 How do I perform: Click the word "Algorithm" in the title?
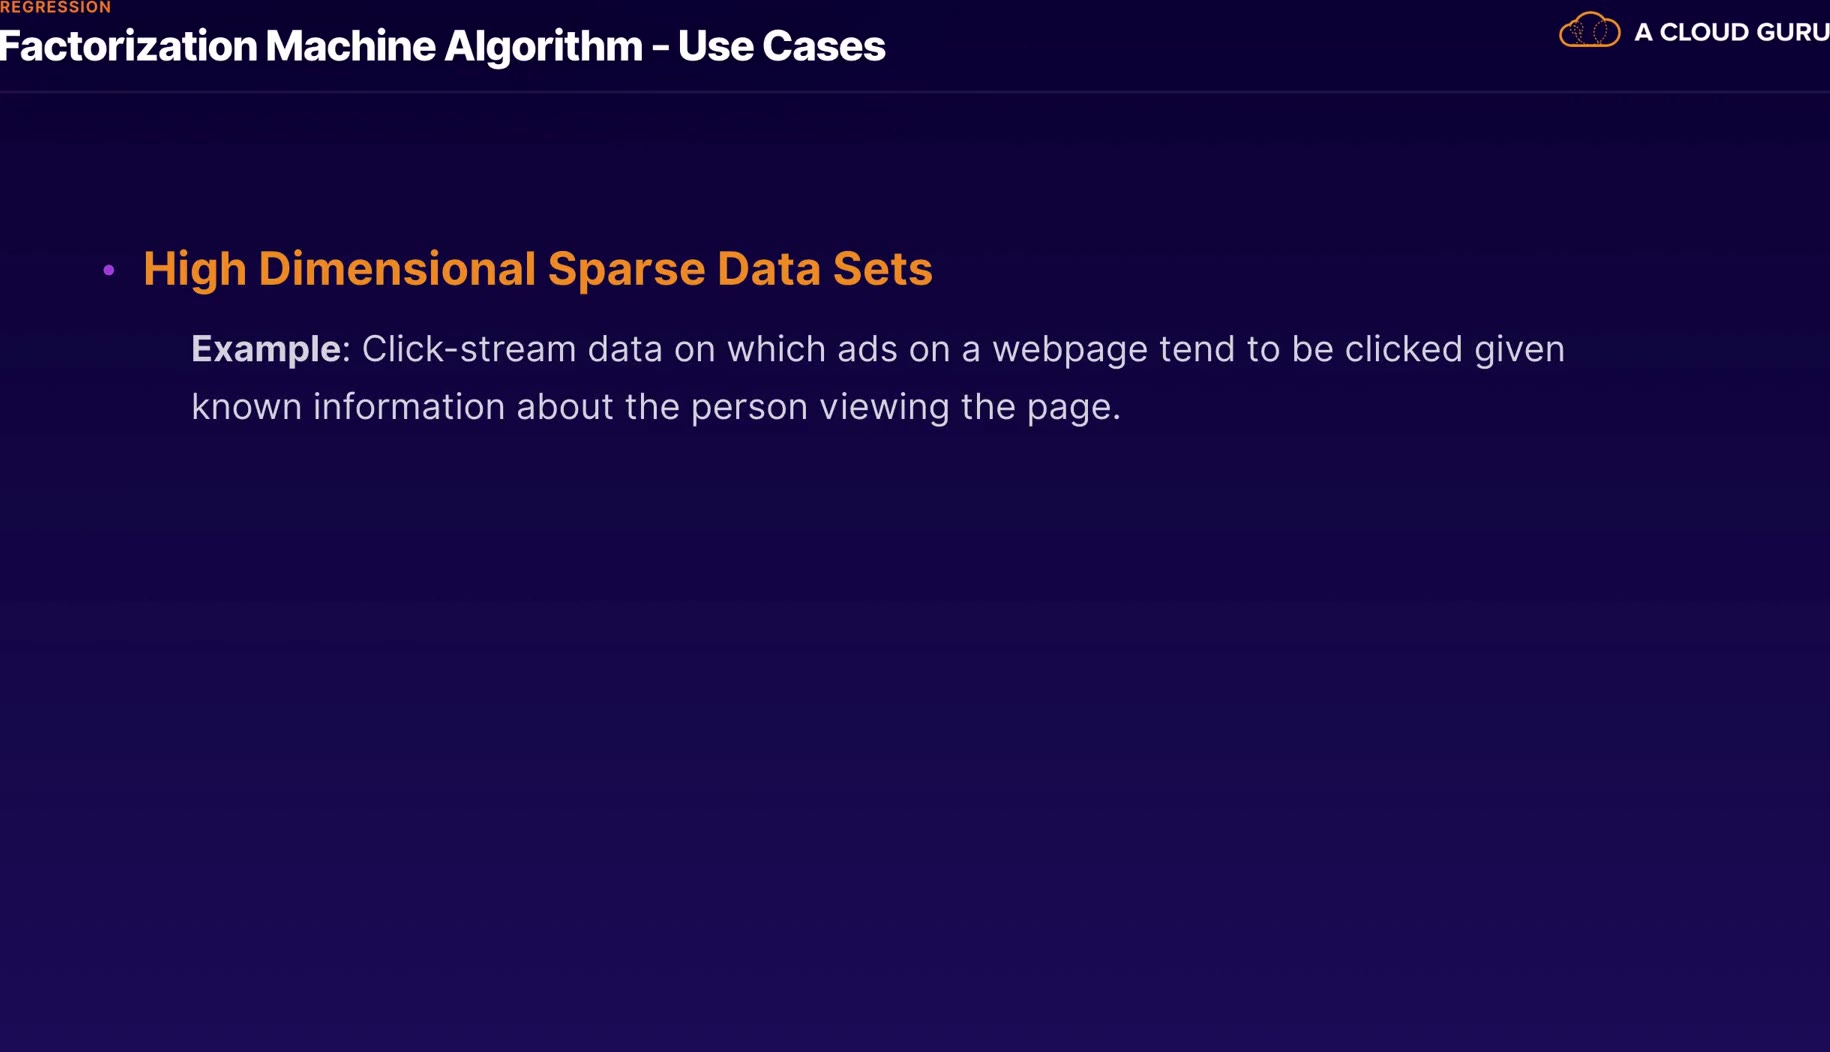(542, 47)
